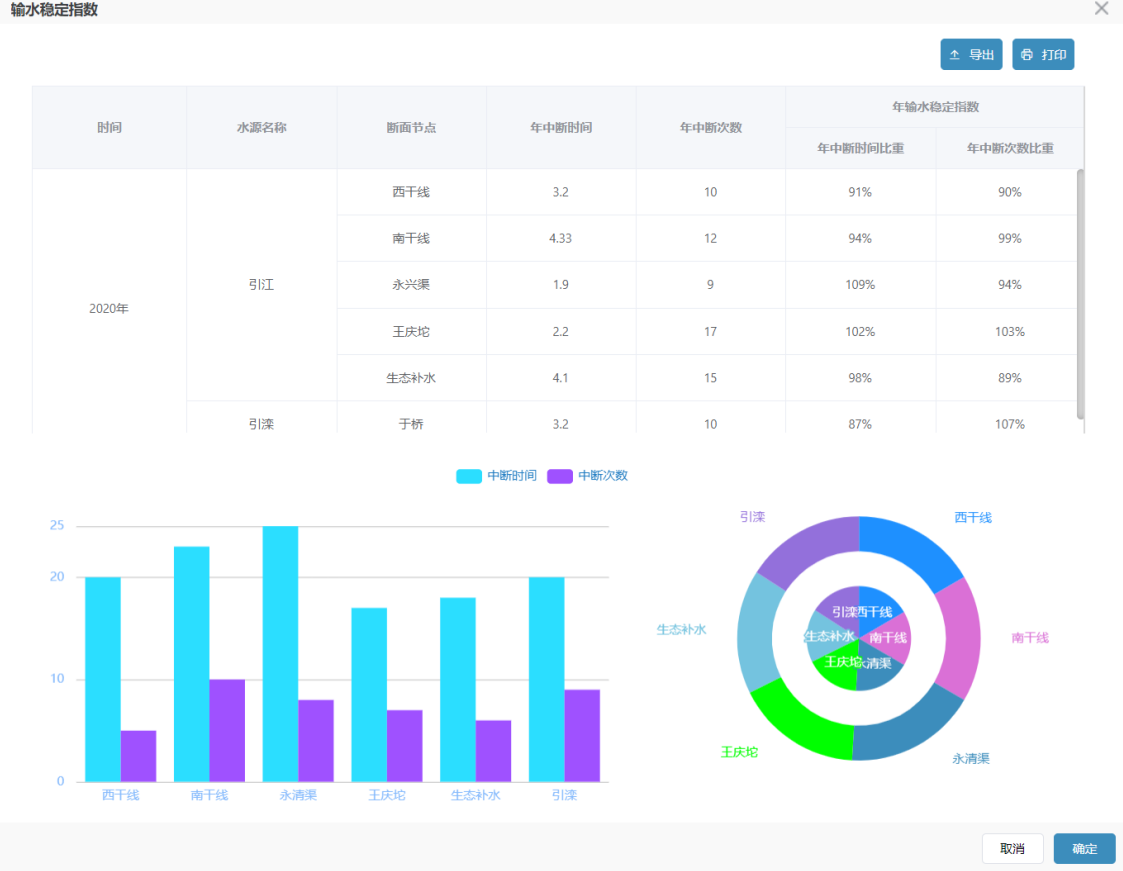Toggle the 中断次数 purple legend swatch

[x=559, y=476]
